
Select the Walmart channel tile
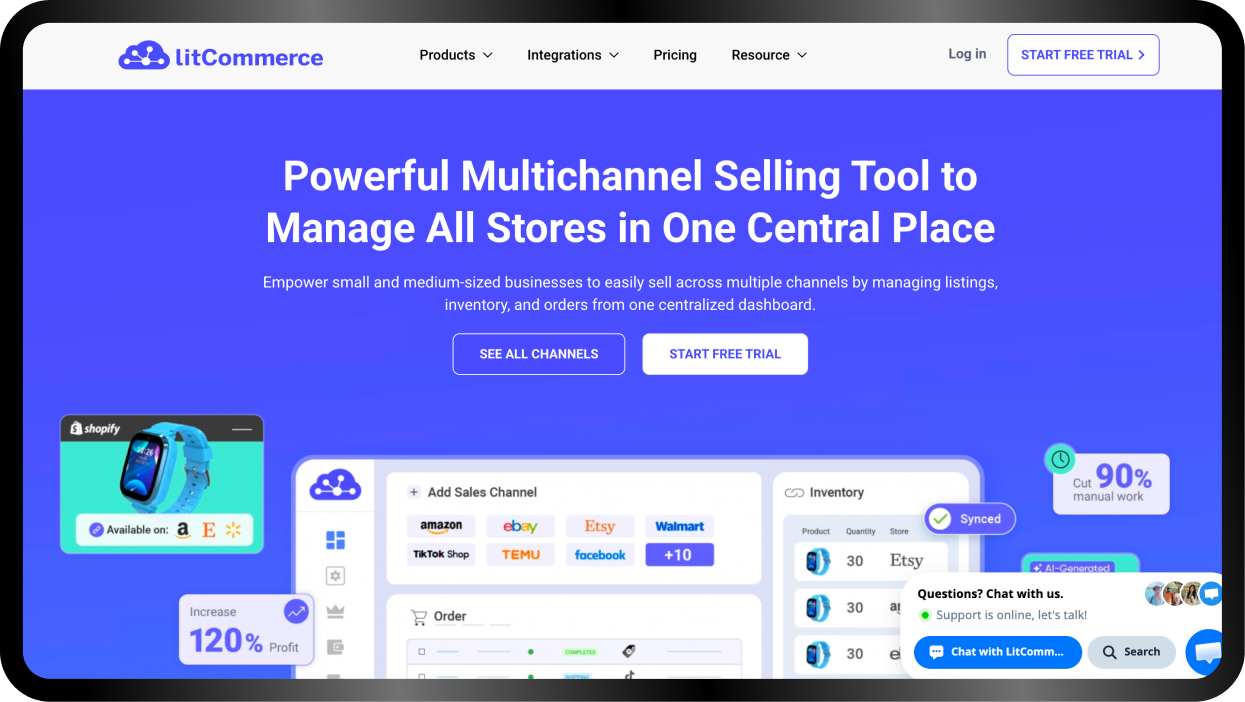[680, 526]
